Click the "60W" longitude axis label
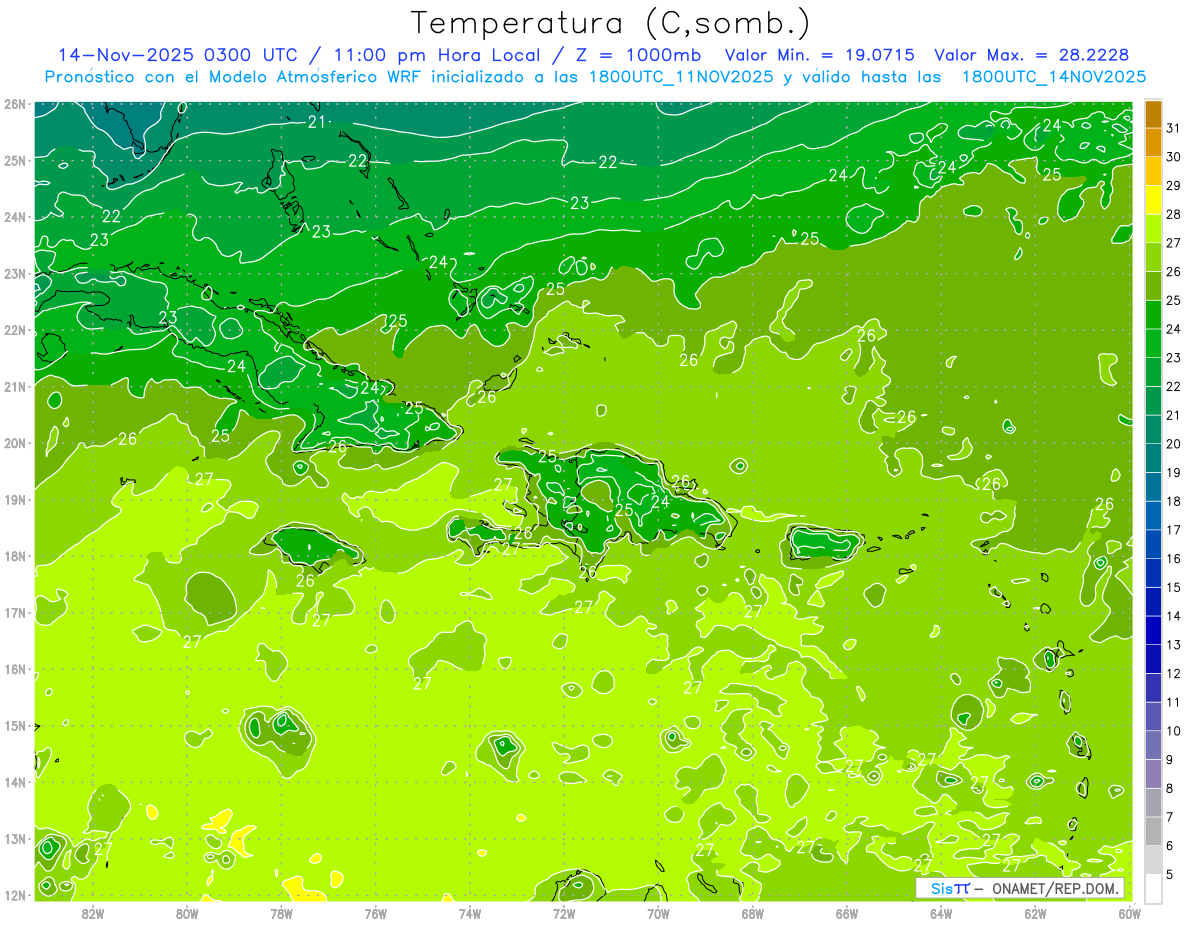Viewport: 1200px width, 927px height. (1130, 913)
